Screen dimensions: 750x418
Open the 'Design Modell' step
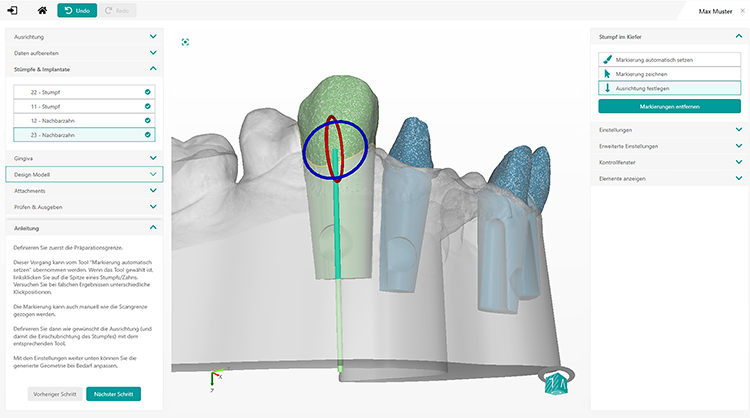[x=82, y=174]
